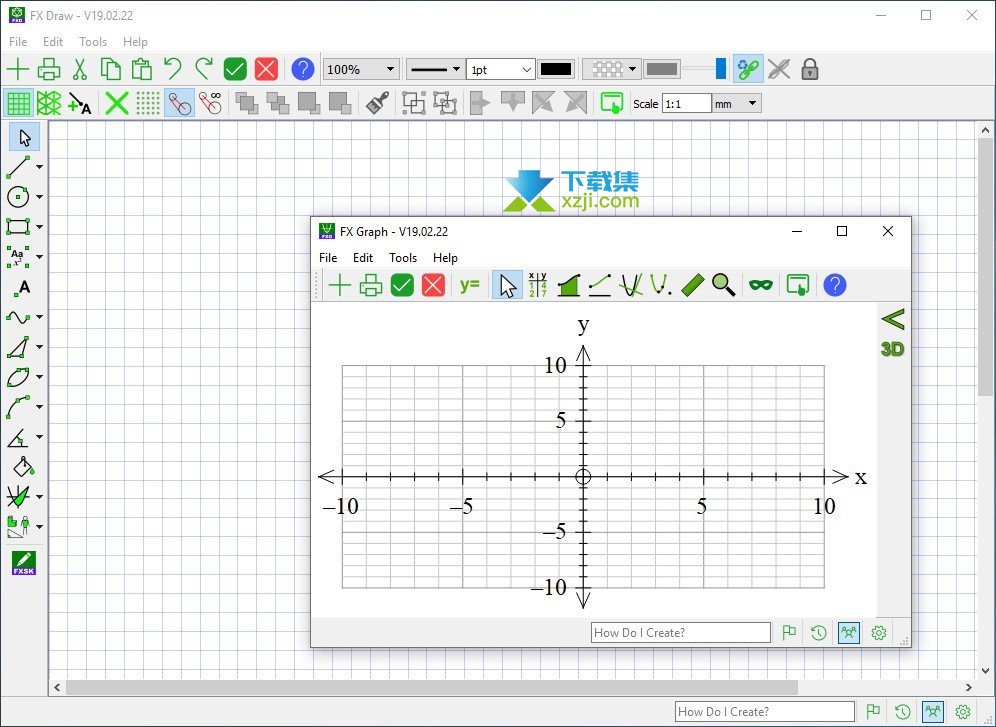This screenshot has height=727, width=996.
Task: Click the area under curve icon in FX Graph
Action: click(x=569, y=285)
